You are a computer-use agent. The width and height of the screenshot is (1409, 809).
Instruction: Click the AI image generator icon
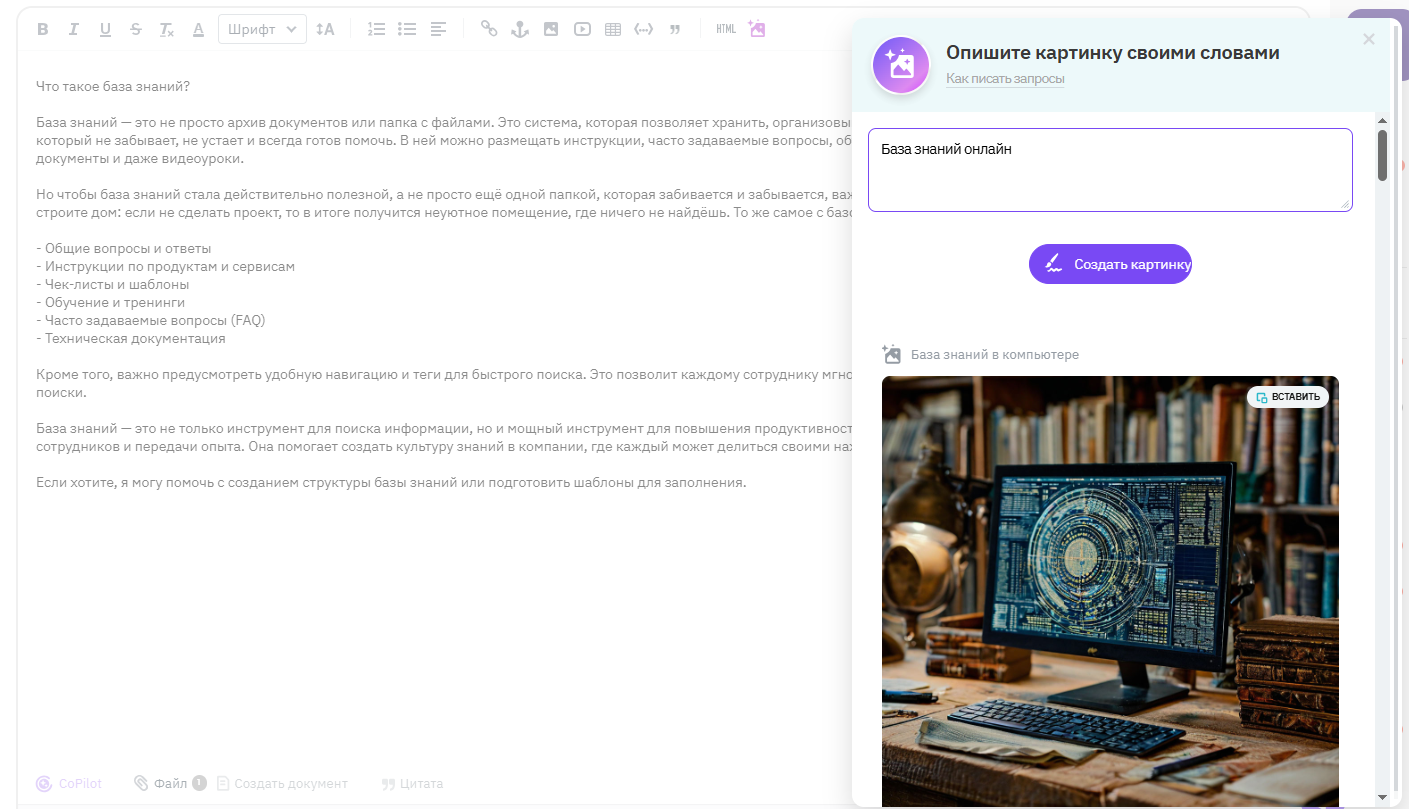click(757, 29)
